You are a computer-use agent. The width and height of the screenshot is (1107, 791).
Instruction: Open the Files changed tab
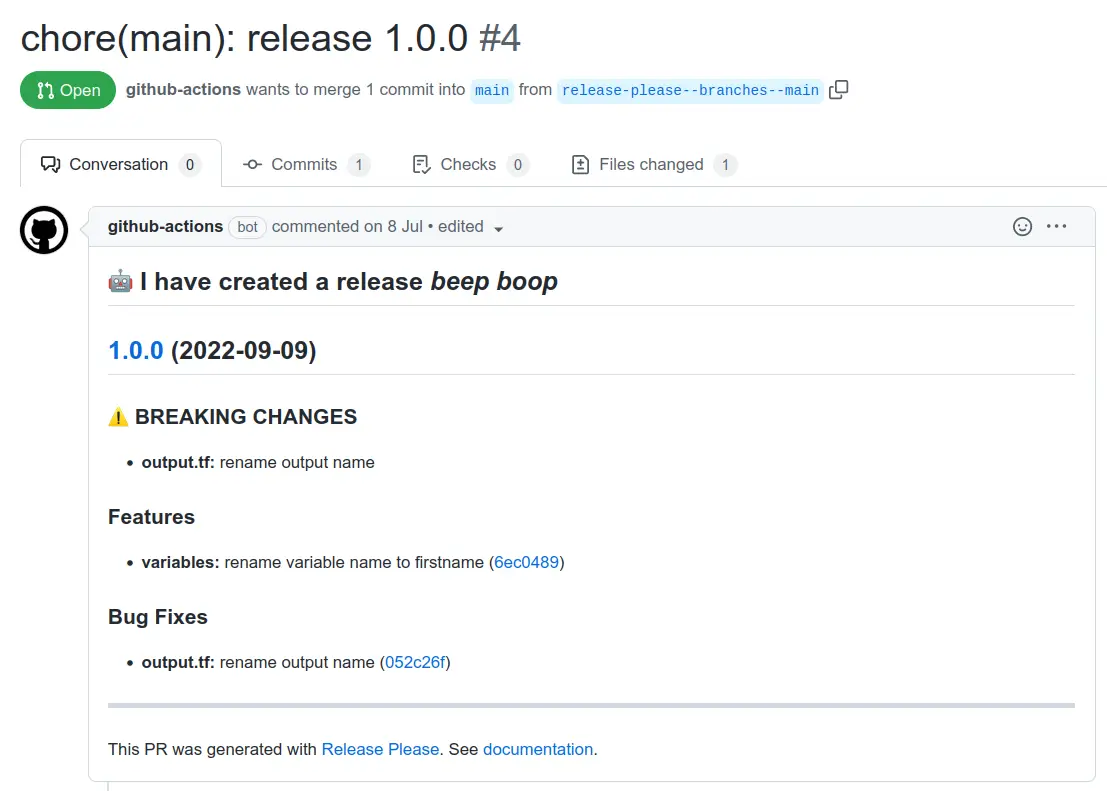(x=651, y=164)
